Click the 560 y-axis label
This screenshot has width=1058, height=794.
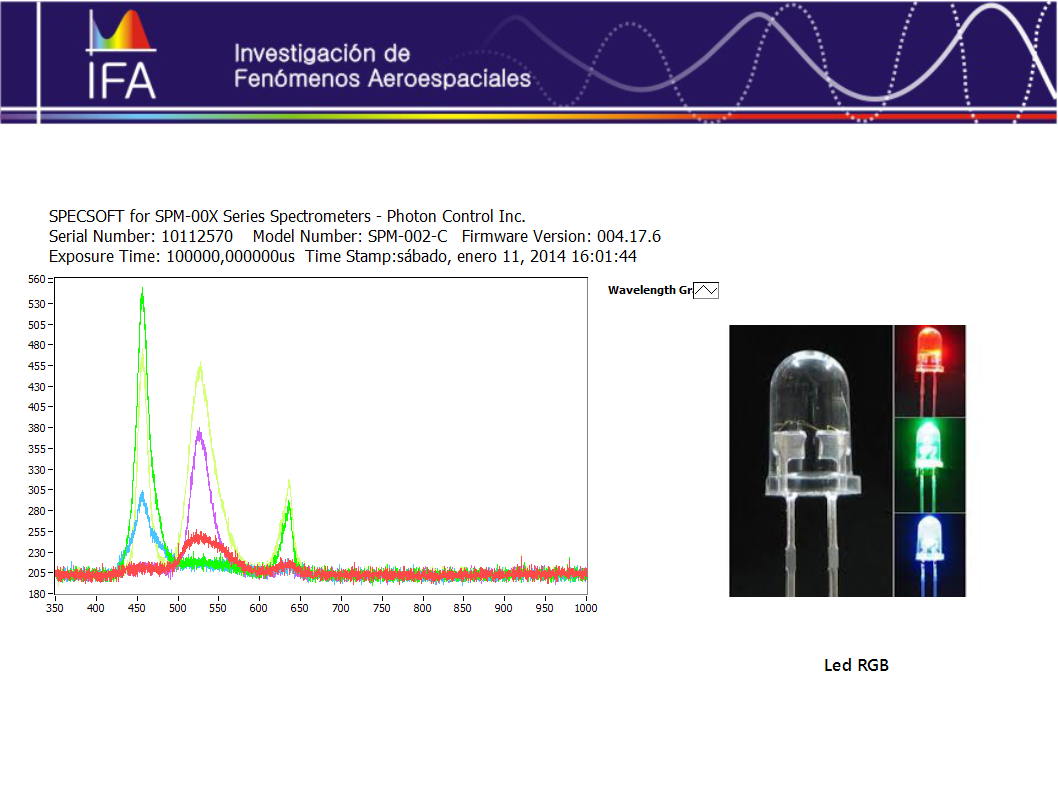click(x=36, y=279)
